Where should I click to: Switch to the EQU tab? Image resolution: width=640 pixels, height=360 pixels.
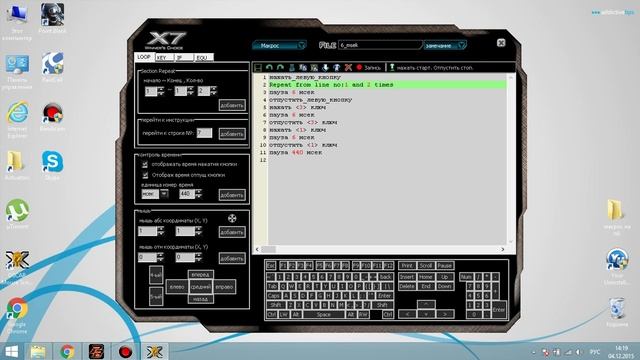tap(204, 57)
